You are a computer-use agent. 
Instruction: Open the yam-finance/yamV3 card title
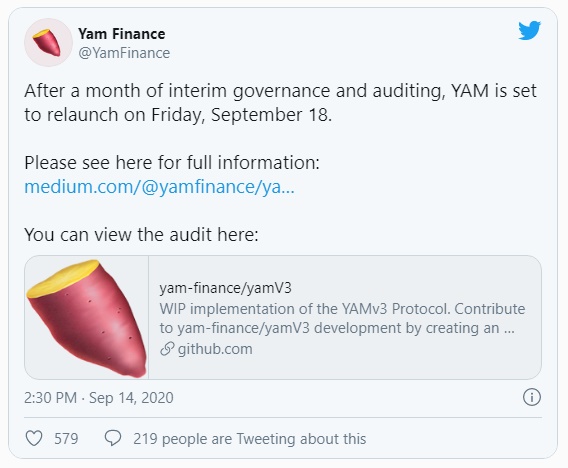click(225, 288)
